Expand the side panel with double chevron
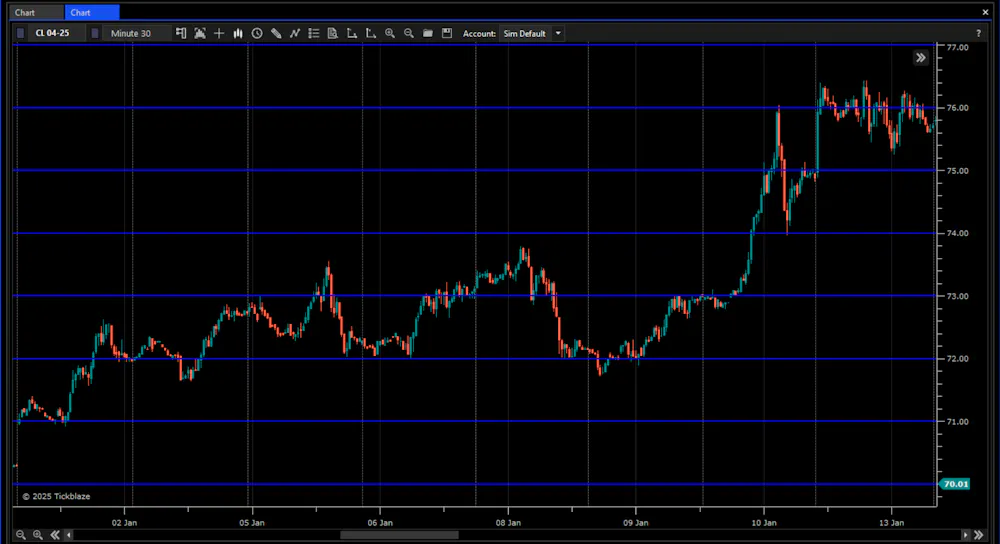 coord(920,57)
